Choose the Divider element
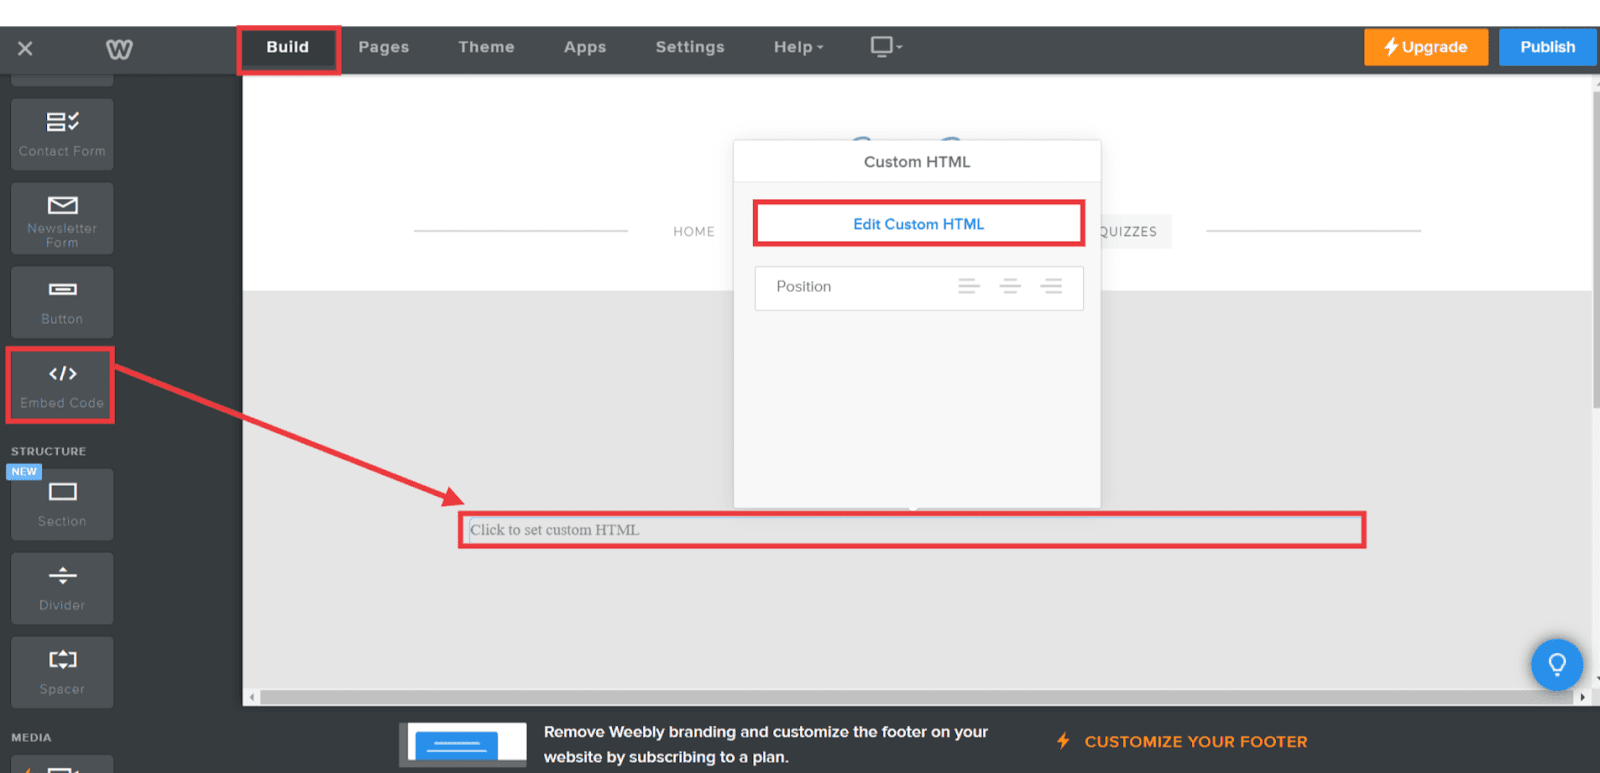 click(62, 589)
